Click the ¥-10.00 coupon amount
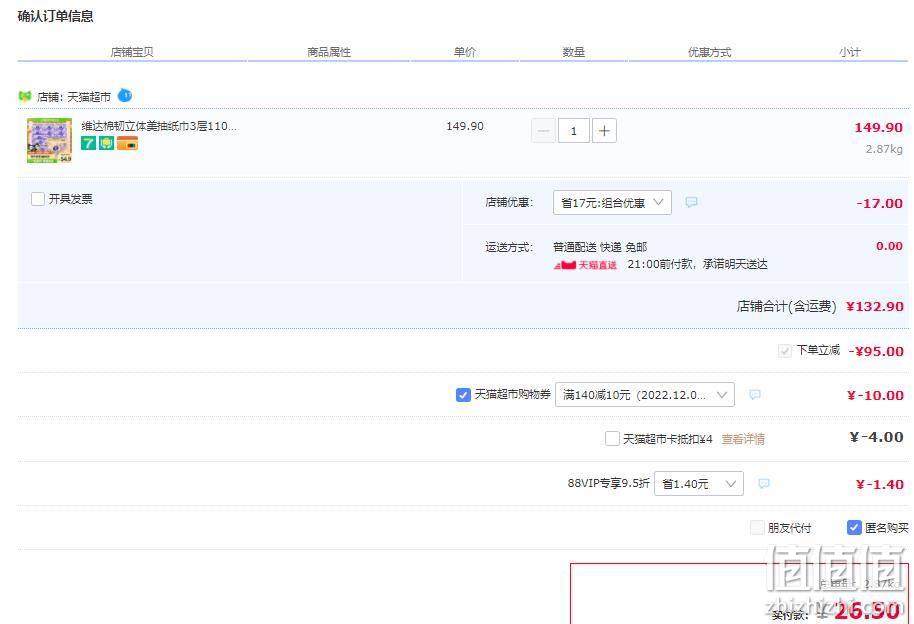Image resolution: width=914 pixels, height=624 pixels. coord(875,395)
